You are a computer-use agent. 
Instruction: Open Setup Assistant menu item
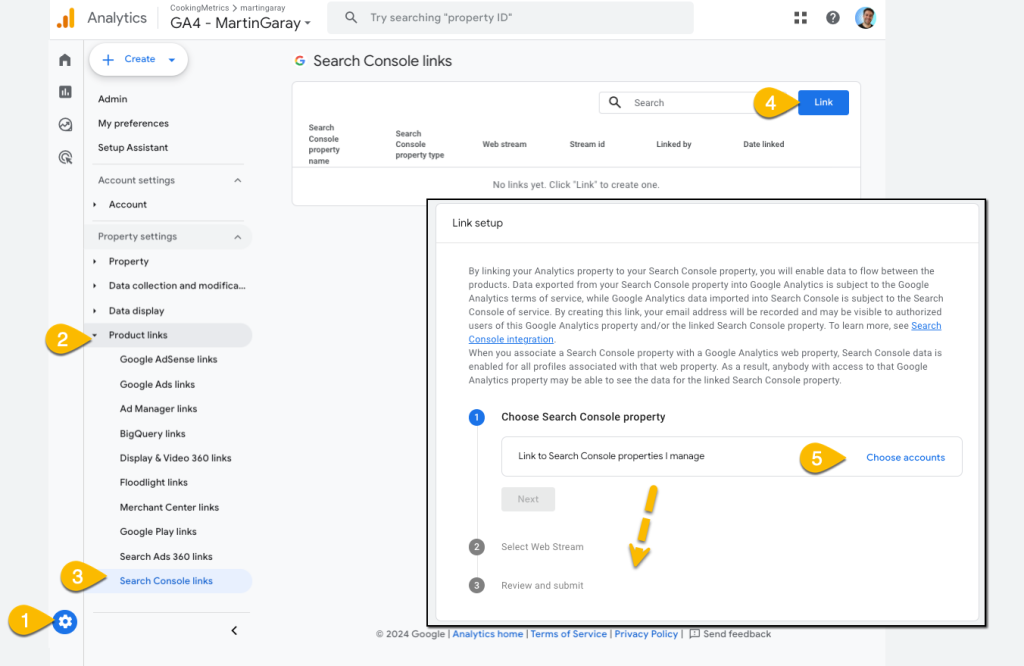[x=133, y=148]
